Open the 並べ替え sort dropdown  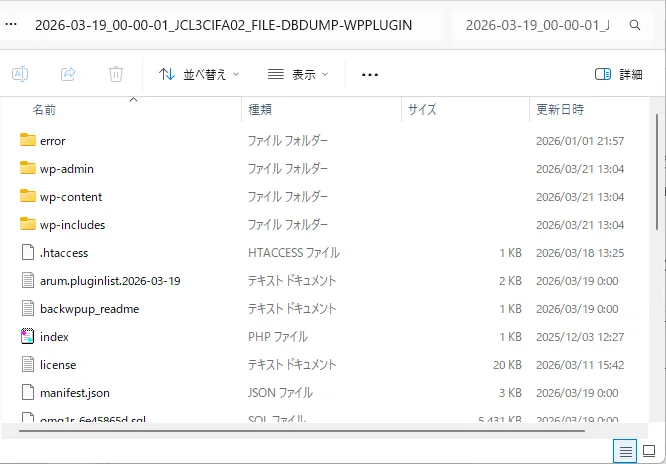click(199, 75)
